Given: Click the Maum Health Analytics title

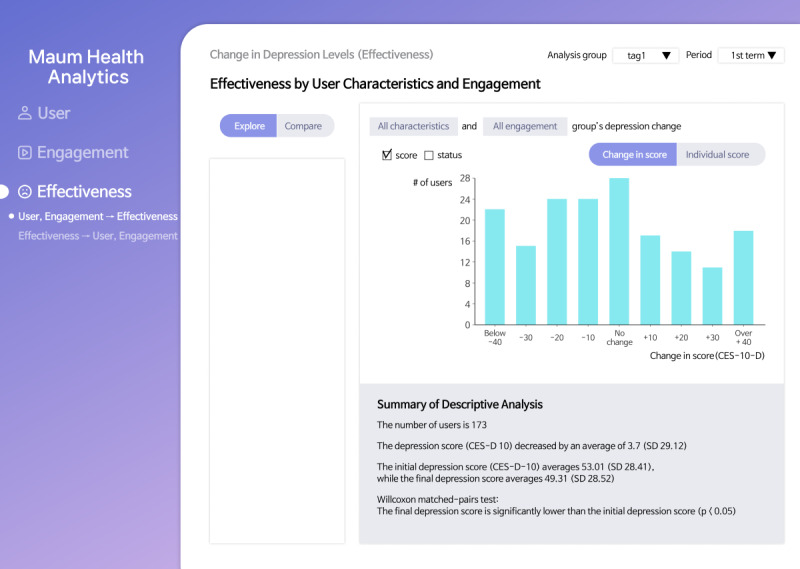Looking at the screenshot, I should point(86,67).
